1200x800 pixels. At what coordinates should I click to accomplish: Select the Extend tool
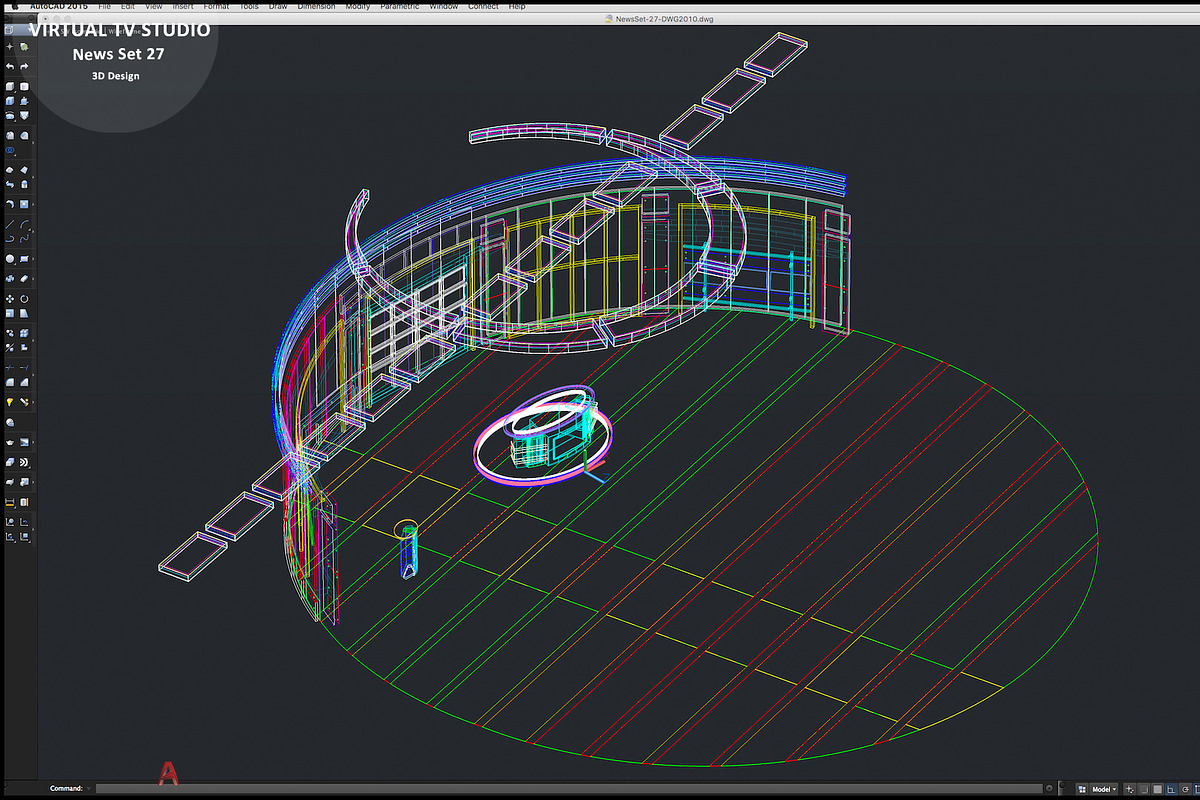[x=24, y=367]
